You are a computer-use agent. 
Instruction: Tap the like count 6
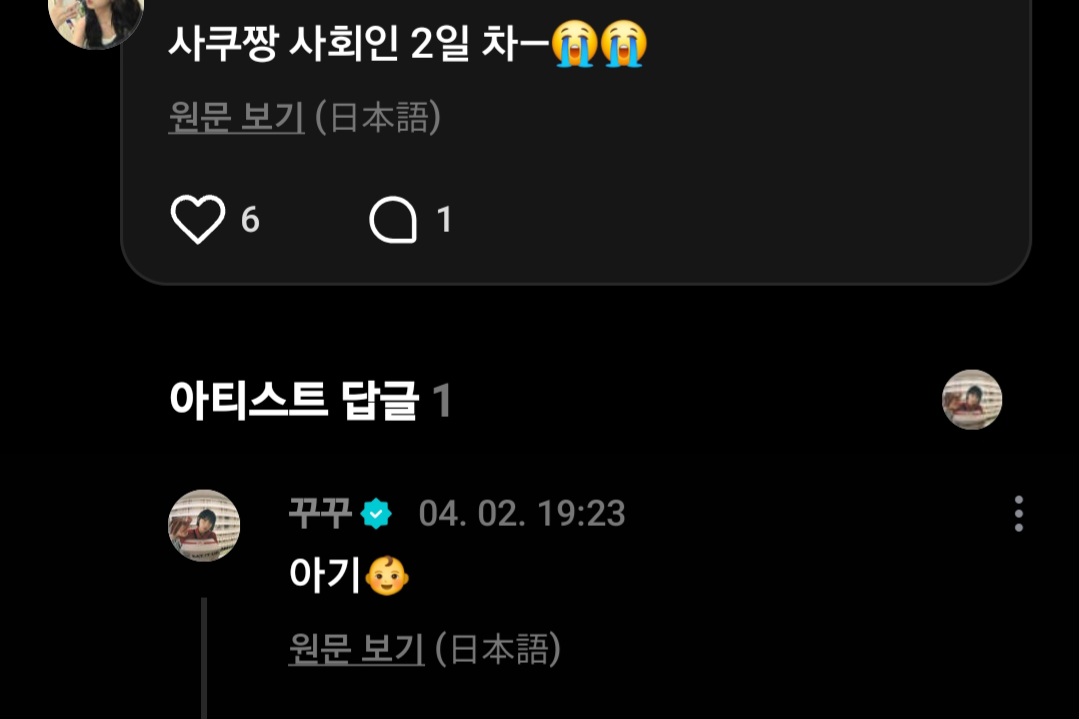pos(250,220)
